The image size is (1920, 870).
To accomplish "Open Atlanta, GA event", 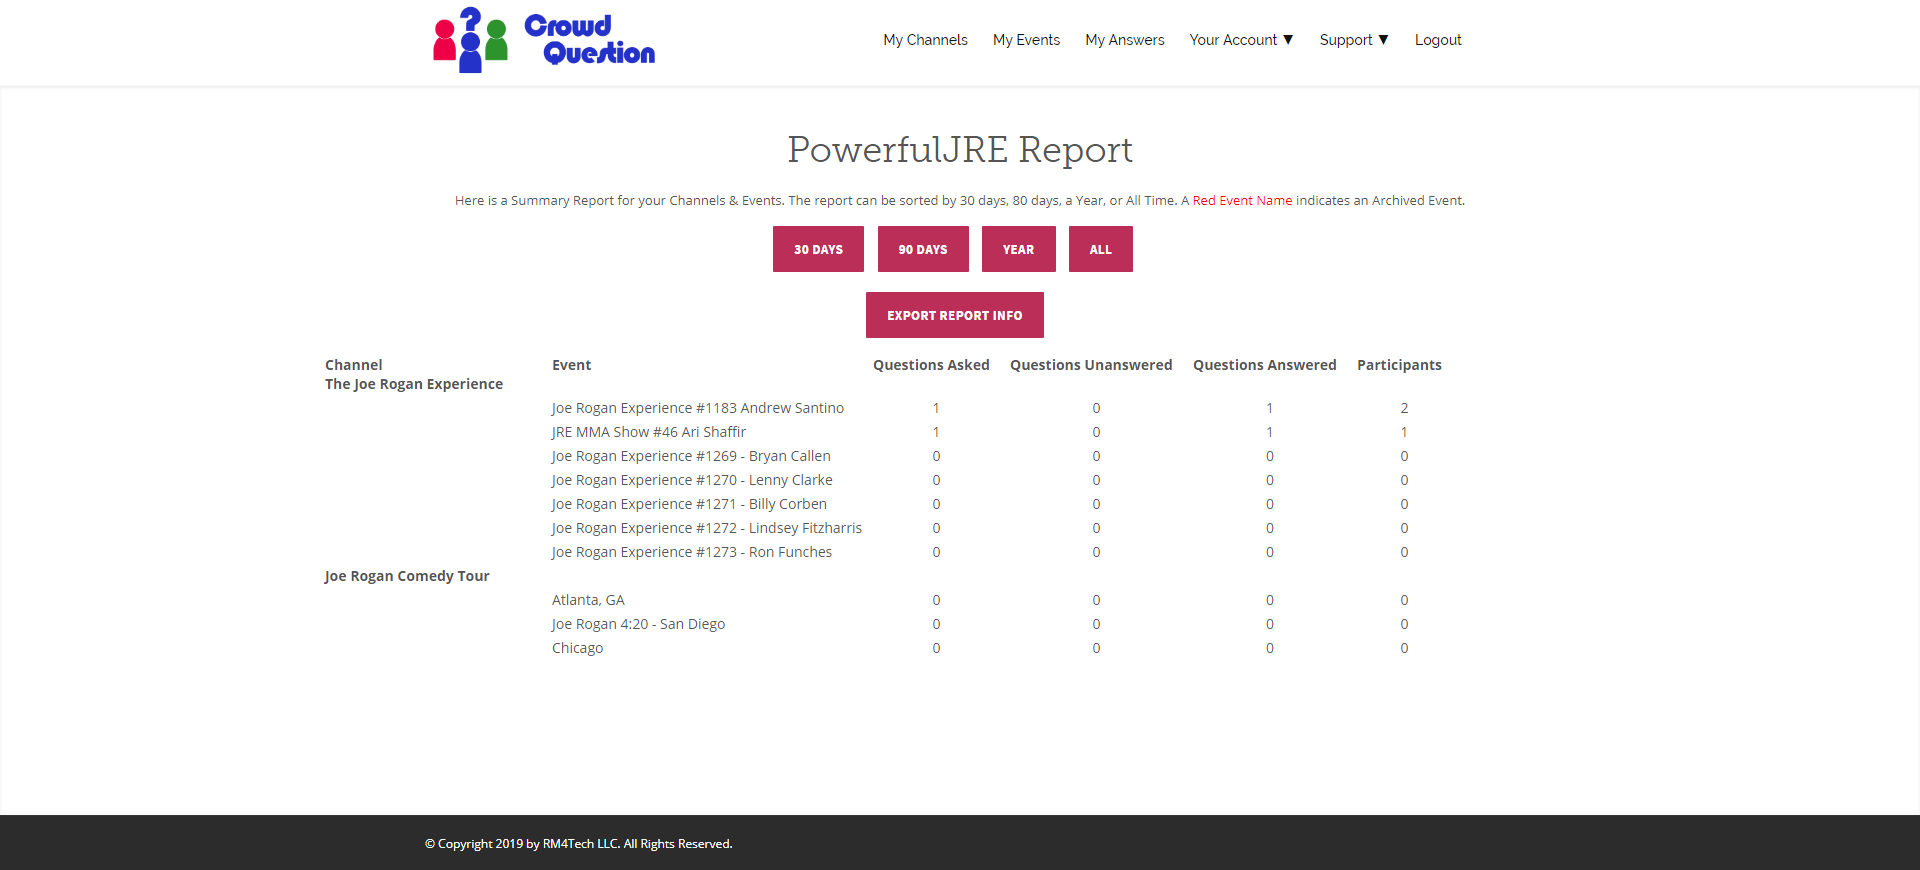I will pos(588,600).
